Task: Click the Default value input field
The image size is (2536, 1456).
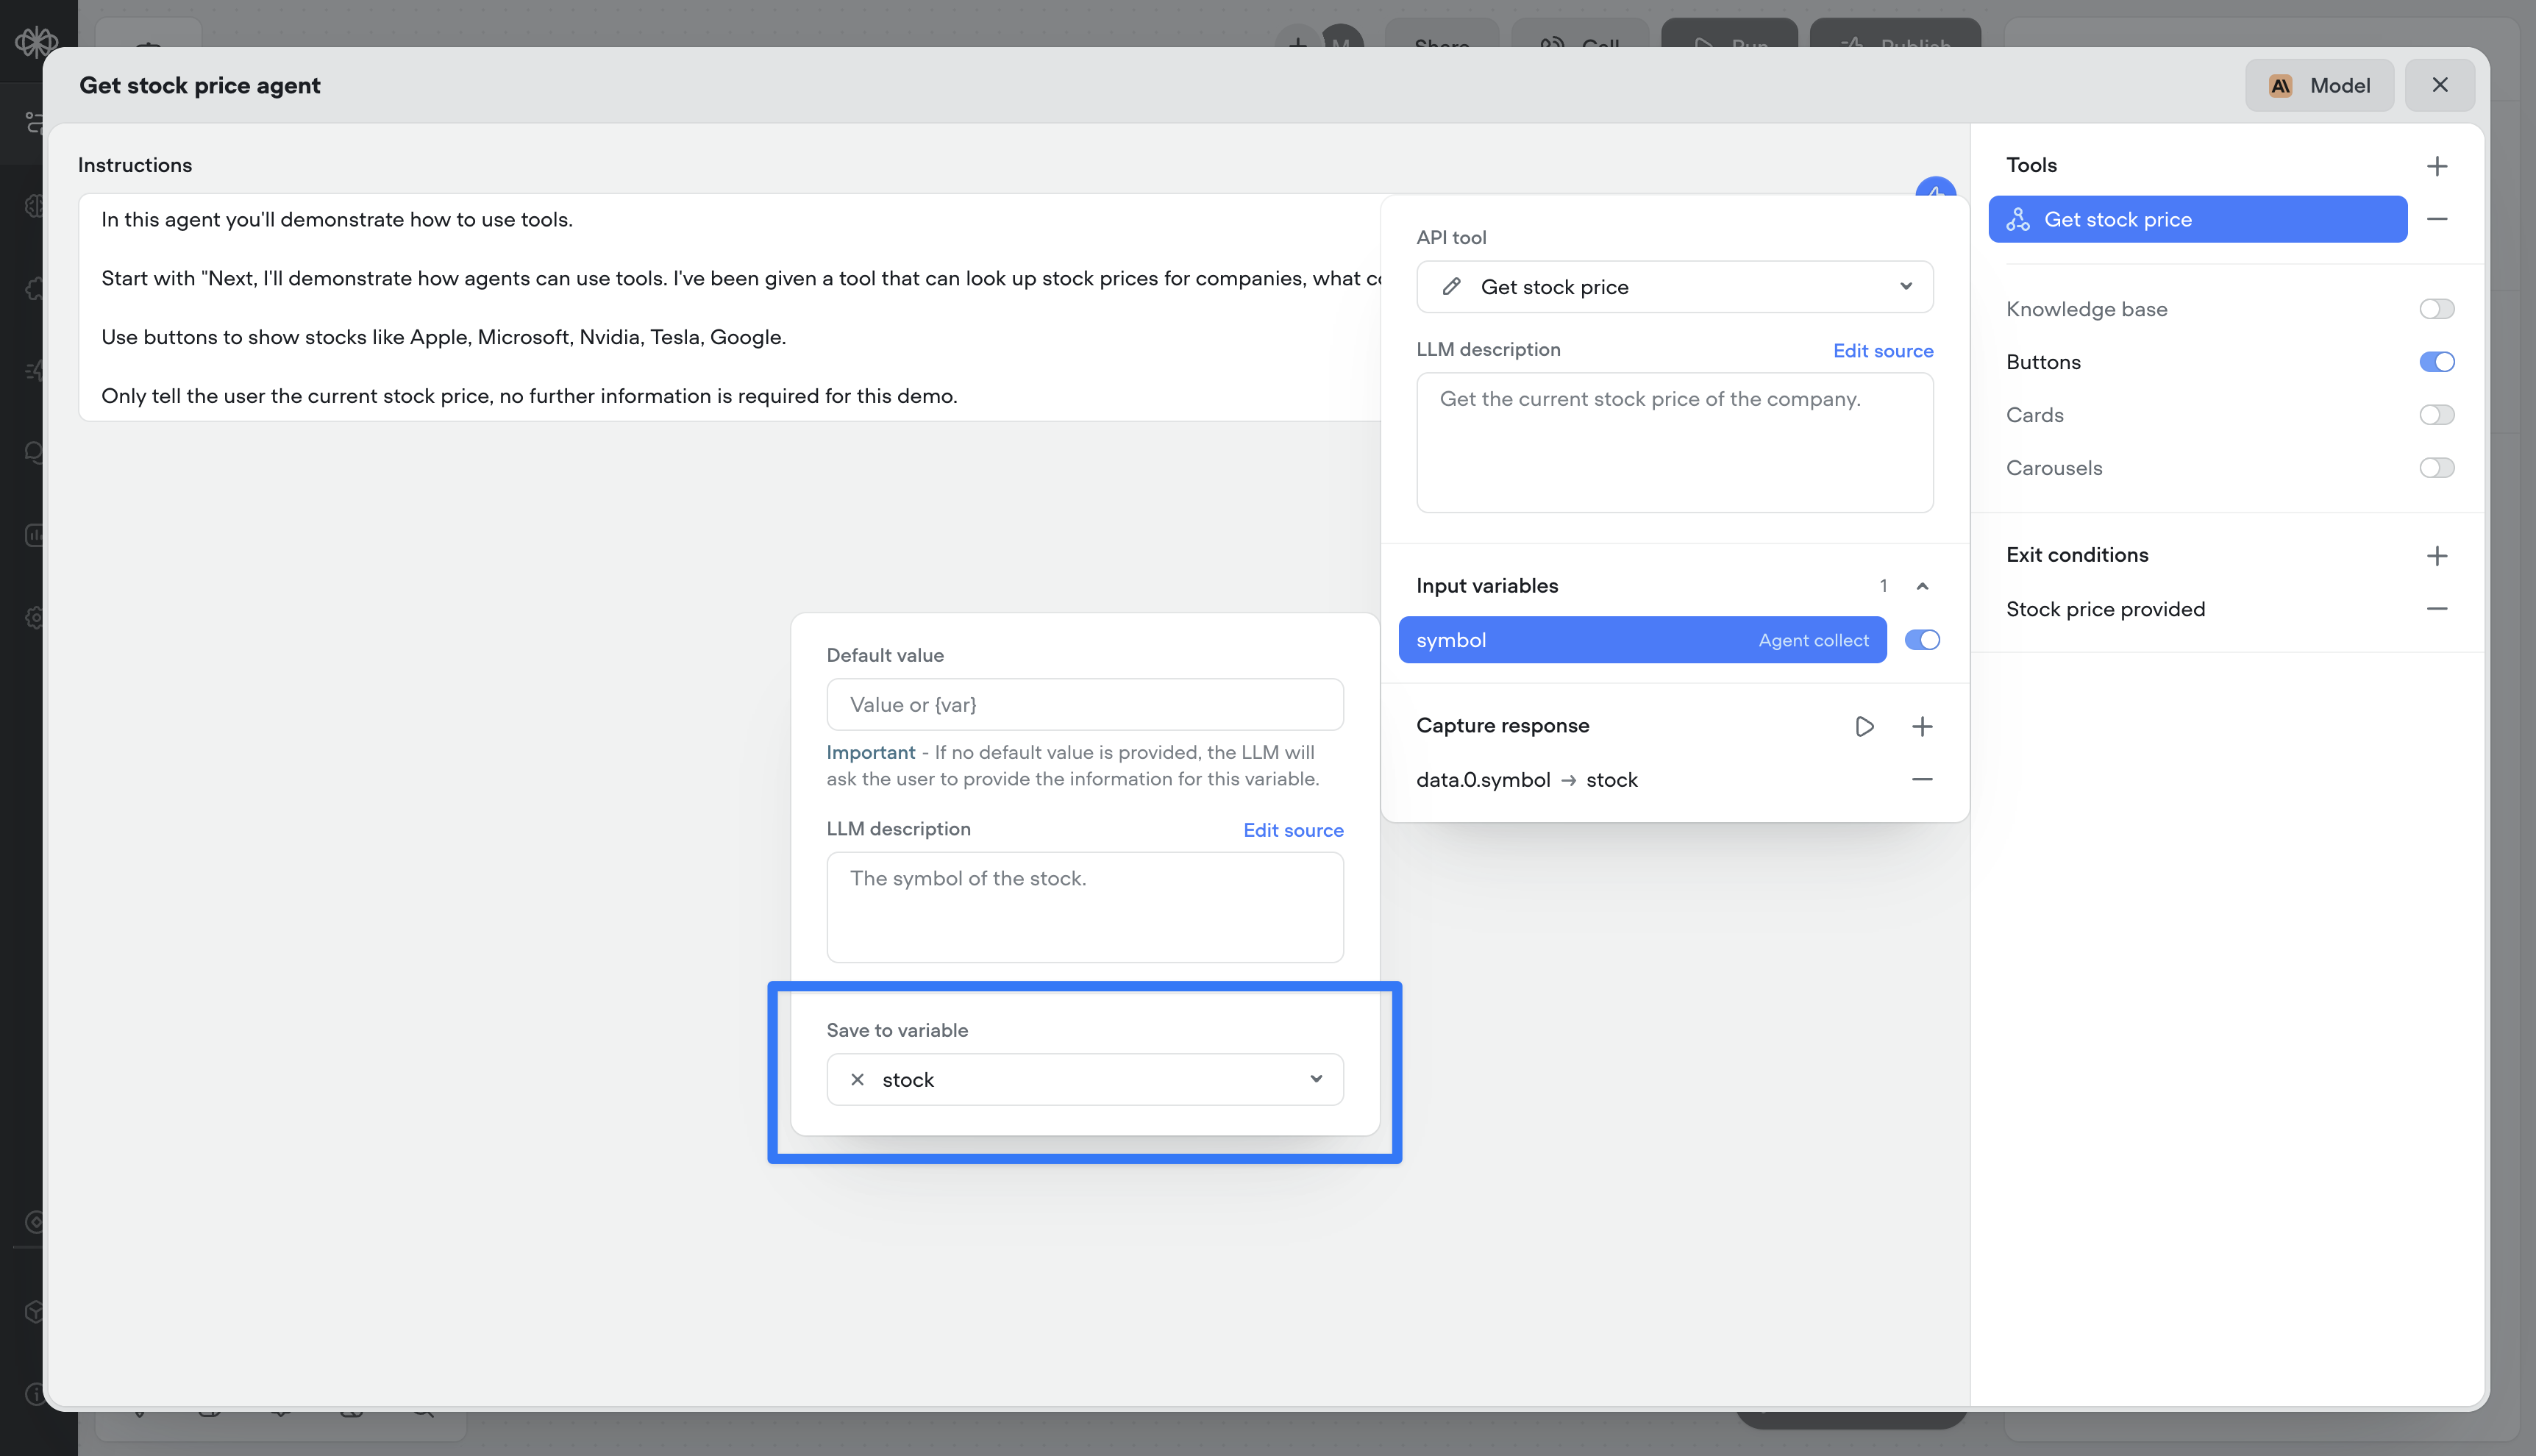Action: coord(1084,704)
